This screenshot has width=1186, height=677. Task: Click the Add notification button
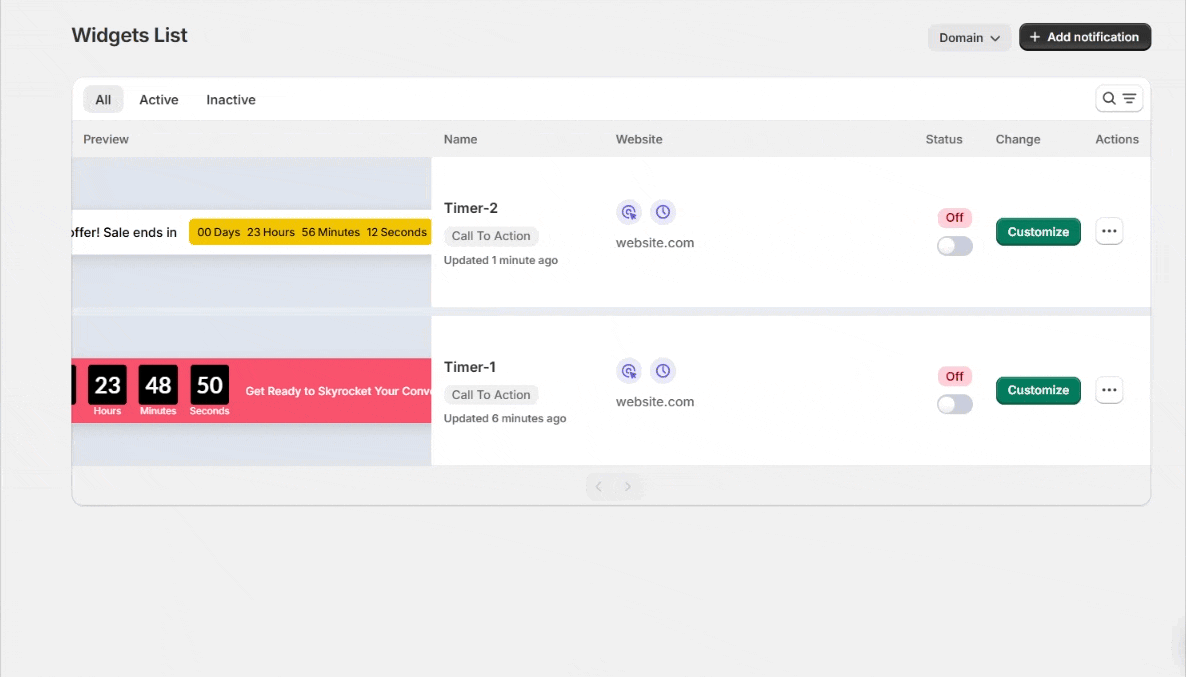(x=1085, y=37)
